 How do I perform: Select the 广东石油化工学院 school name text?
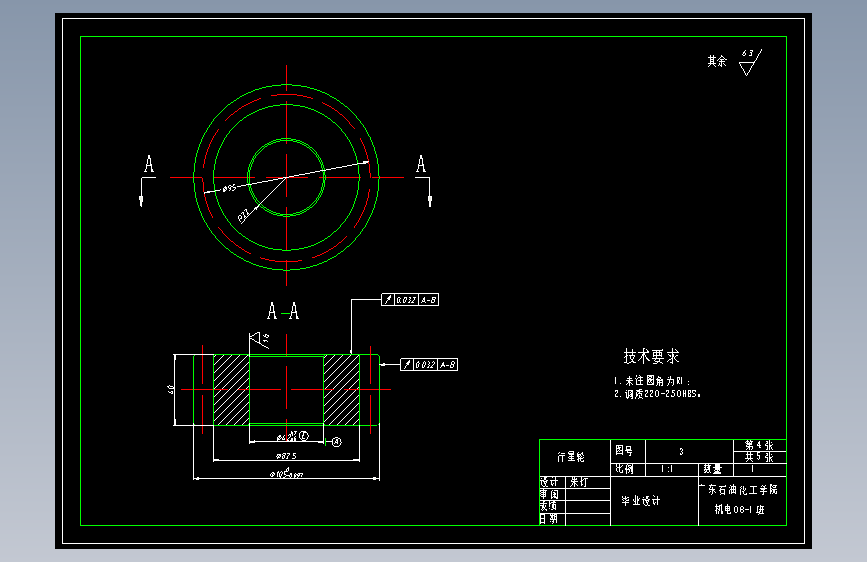tap(738, 490)
